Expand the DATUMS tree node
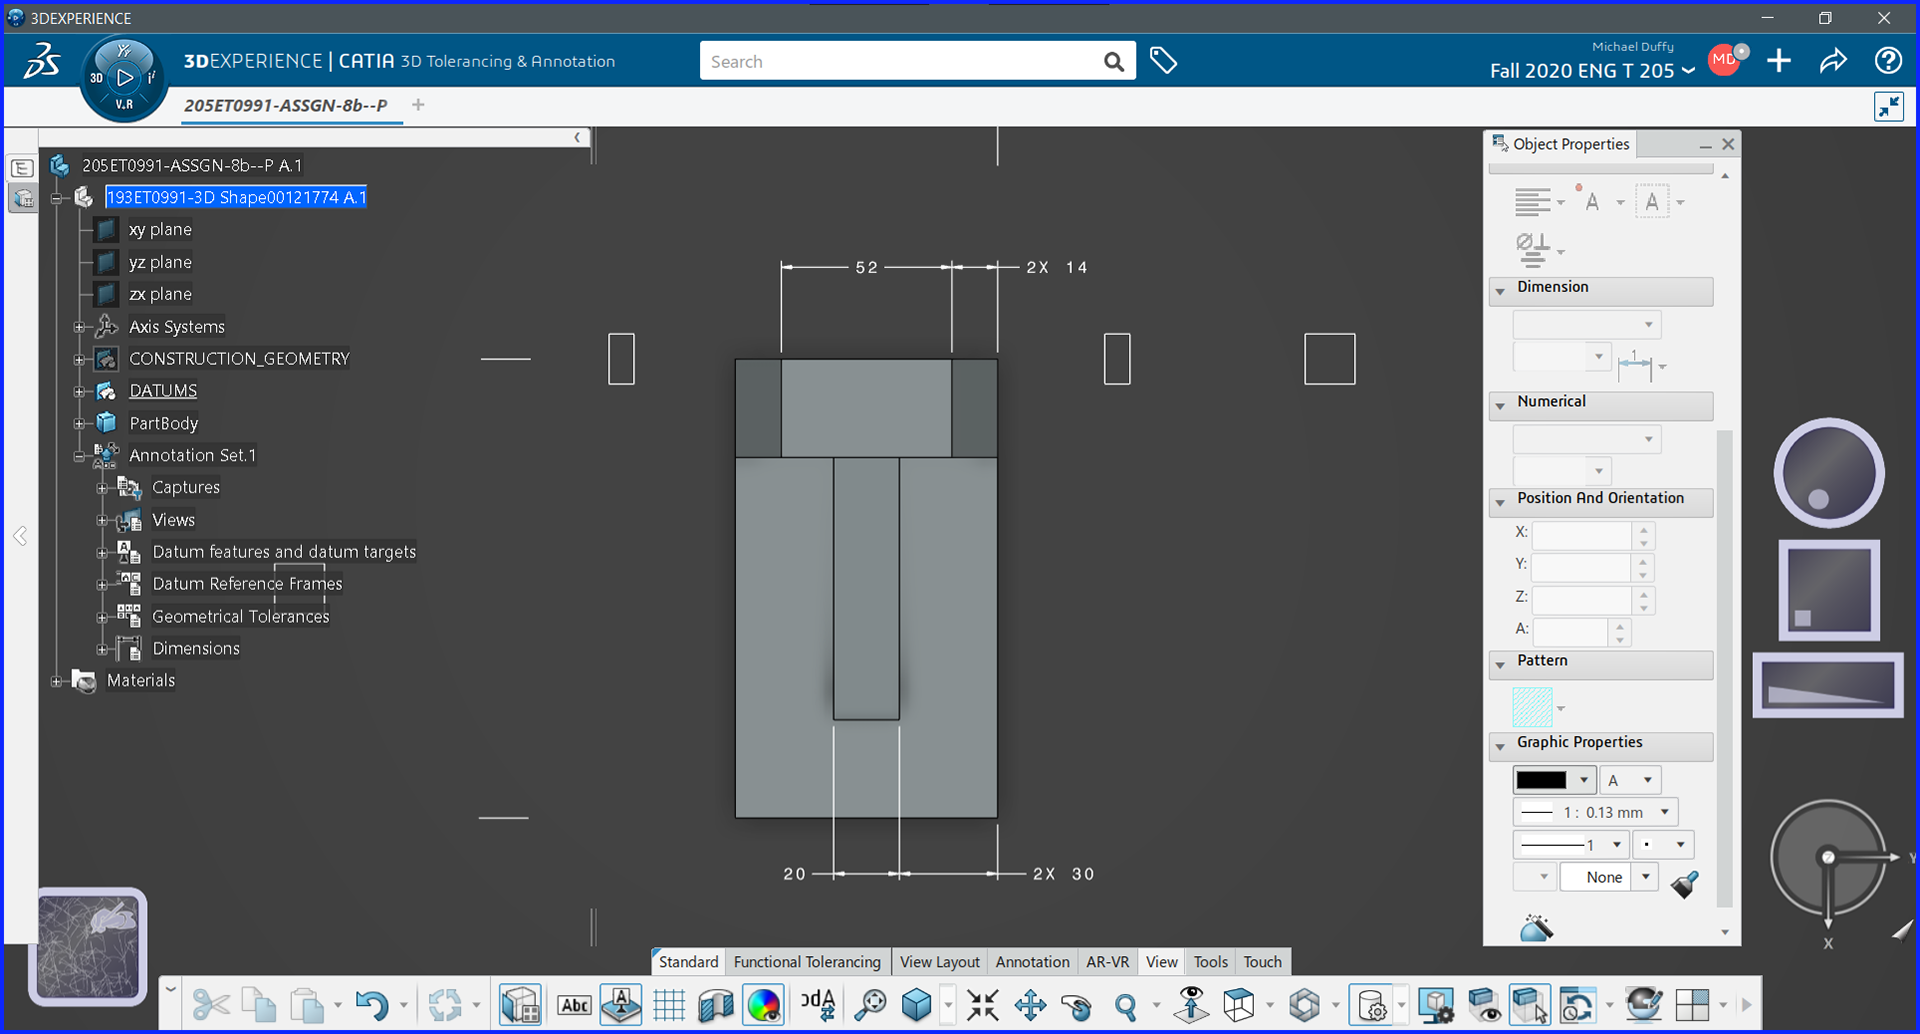 [79, 391]
